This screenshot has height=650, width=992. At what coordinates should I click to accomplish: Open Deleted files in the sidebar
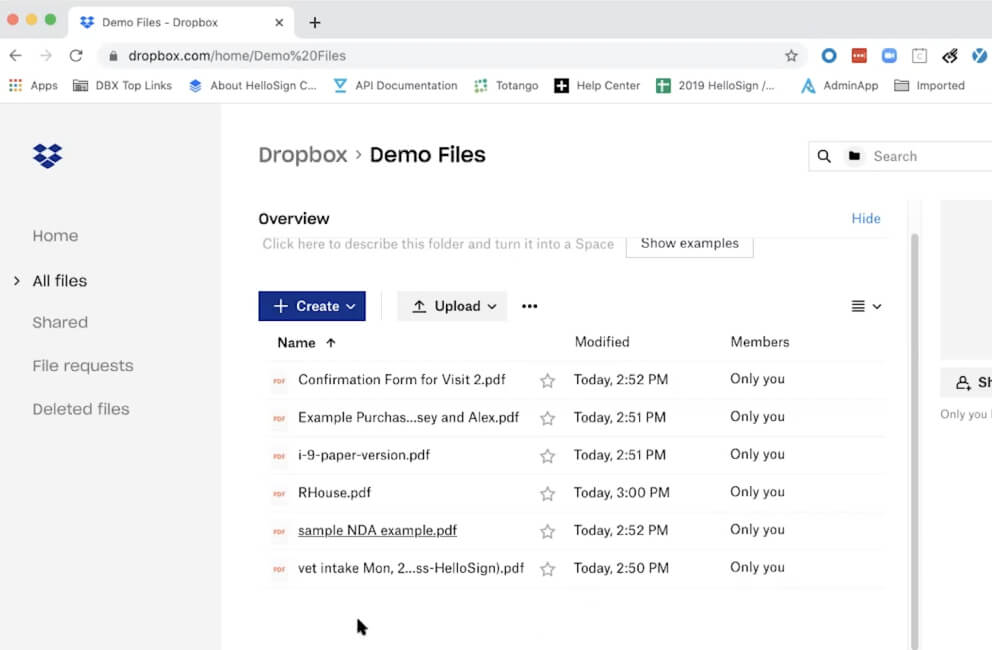(x=81, y=409)
